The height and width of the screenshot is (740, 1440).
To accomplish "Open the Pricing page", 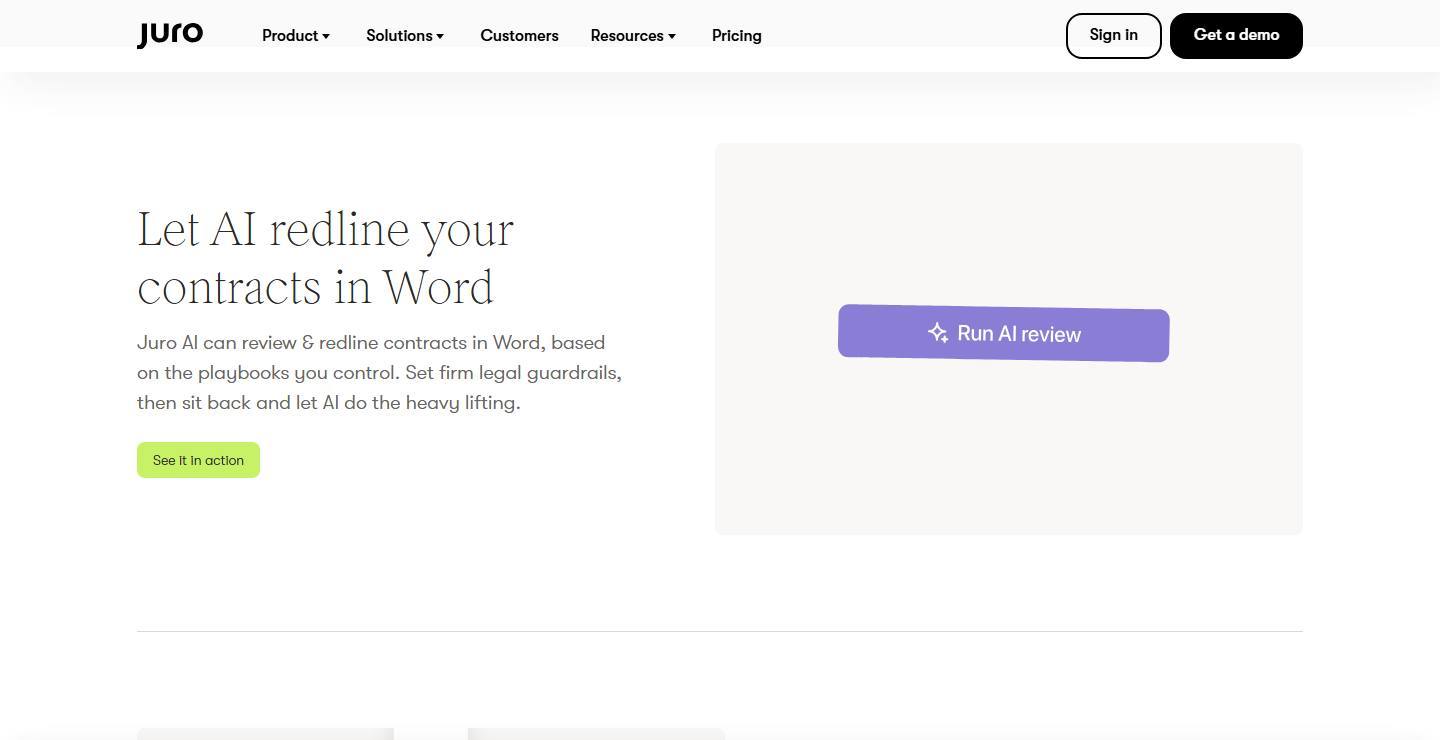I will 737,36.
